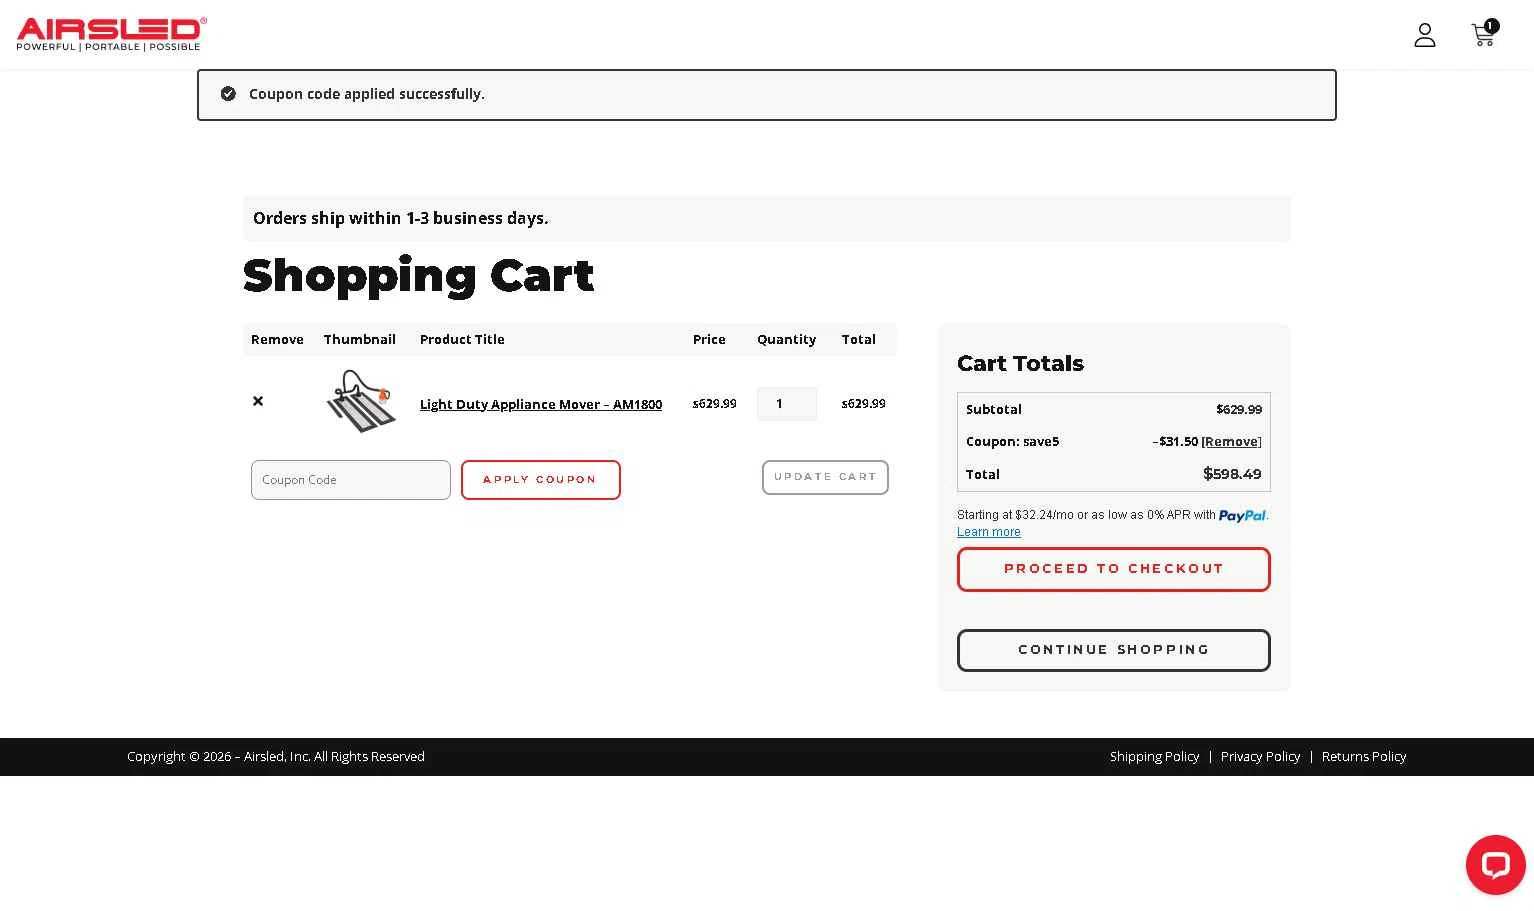Open Light Duty Appliance Mover – AM1800 link
Image resolution: width=1534 pixels, height=911 pixels.
[x=541, y=404]
